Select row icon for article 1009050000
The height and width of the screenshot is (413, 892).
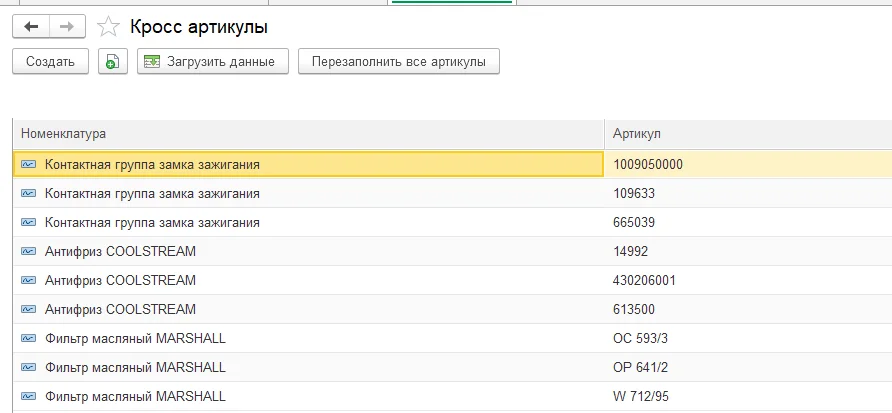(28, 164)
